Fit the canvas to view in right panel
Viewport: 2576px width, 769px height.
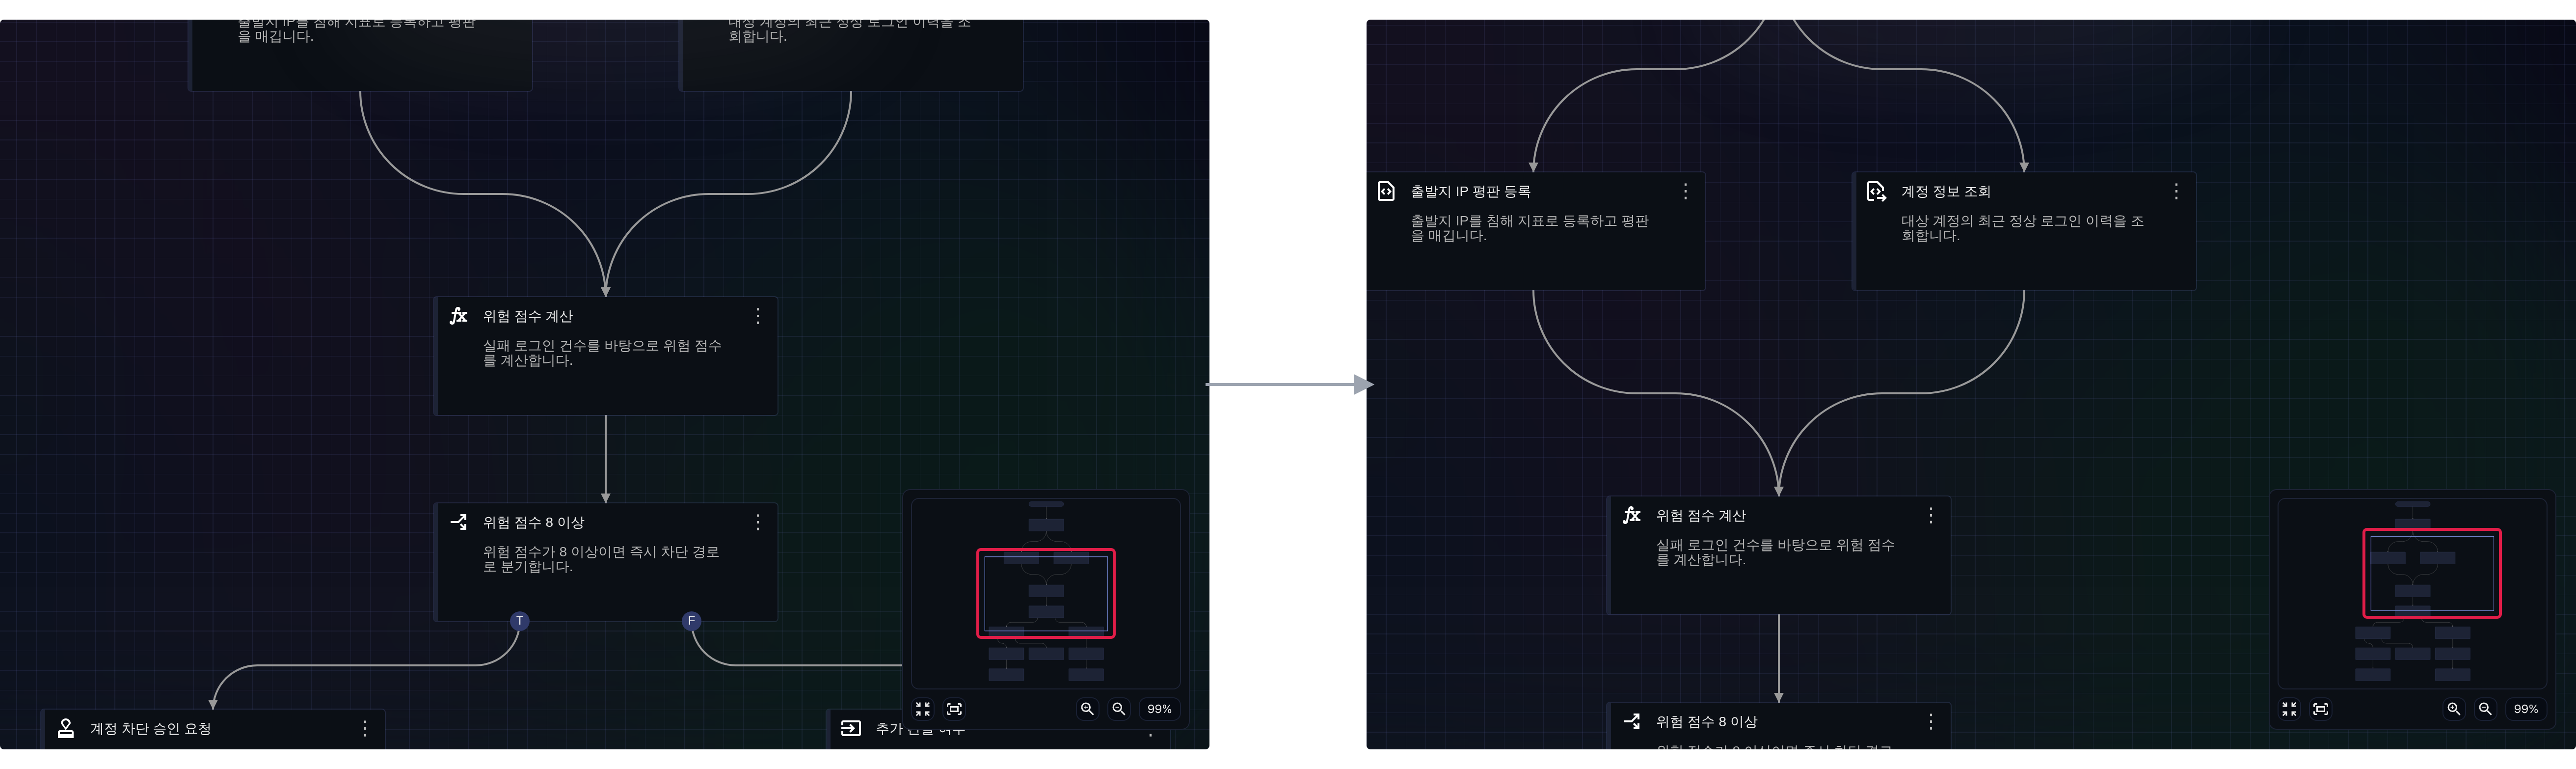point(2321,709)
